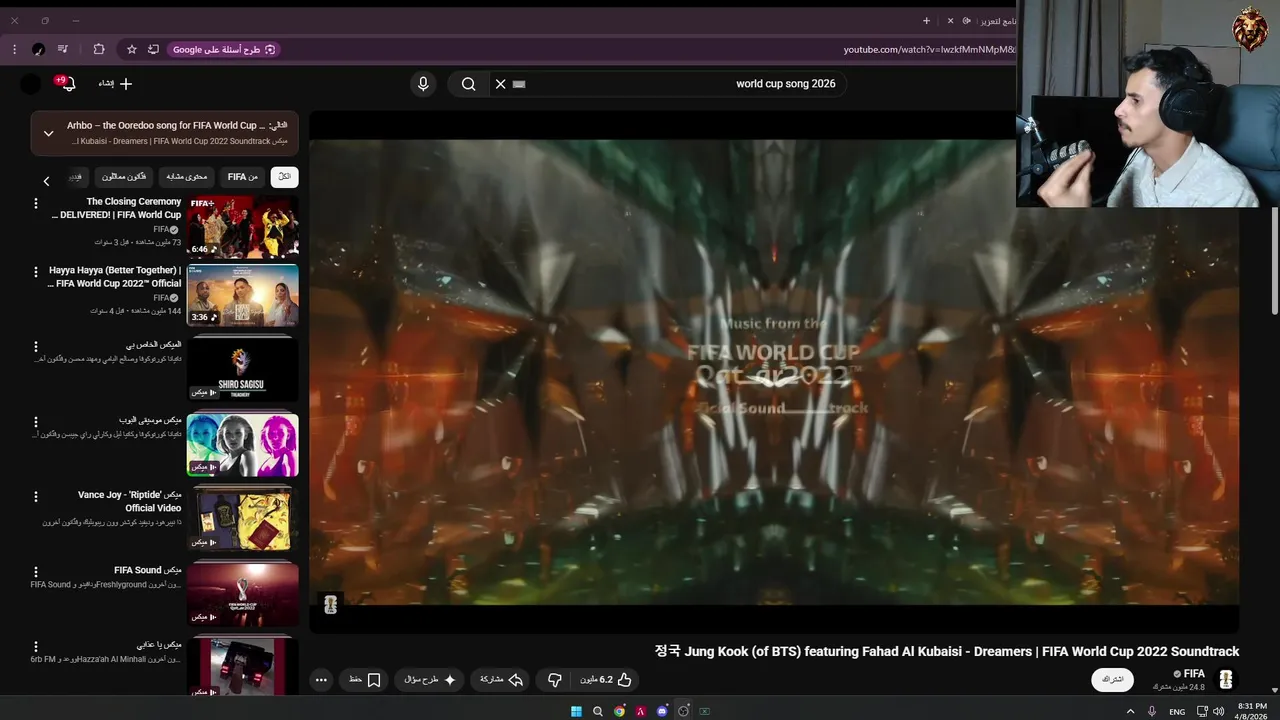The width and height of the screenshot is (1280, 720).
Task: Select the 'فنانون مماثلون' filter chip
Action: (124, 177)
